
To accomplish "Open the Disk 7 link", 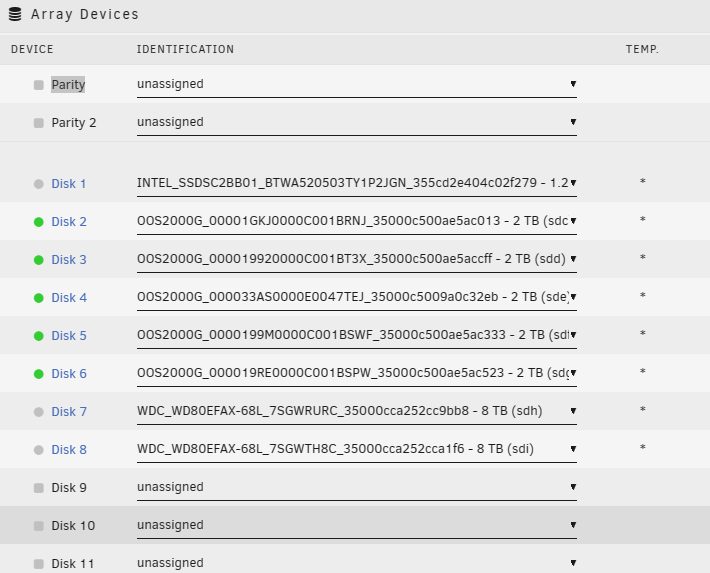I will coord(69,412).
